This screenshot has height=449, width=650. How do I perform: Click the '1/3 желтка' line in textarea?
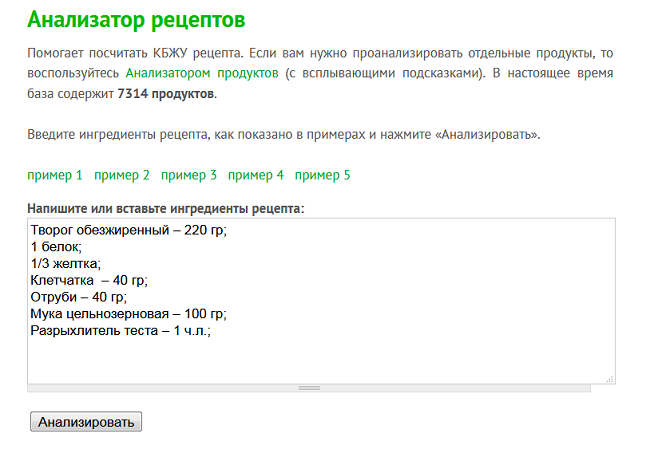(x=65, y=263)
